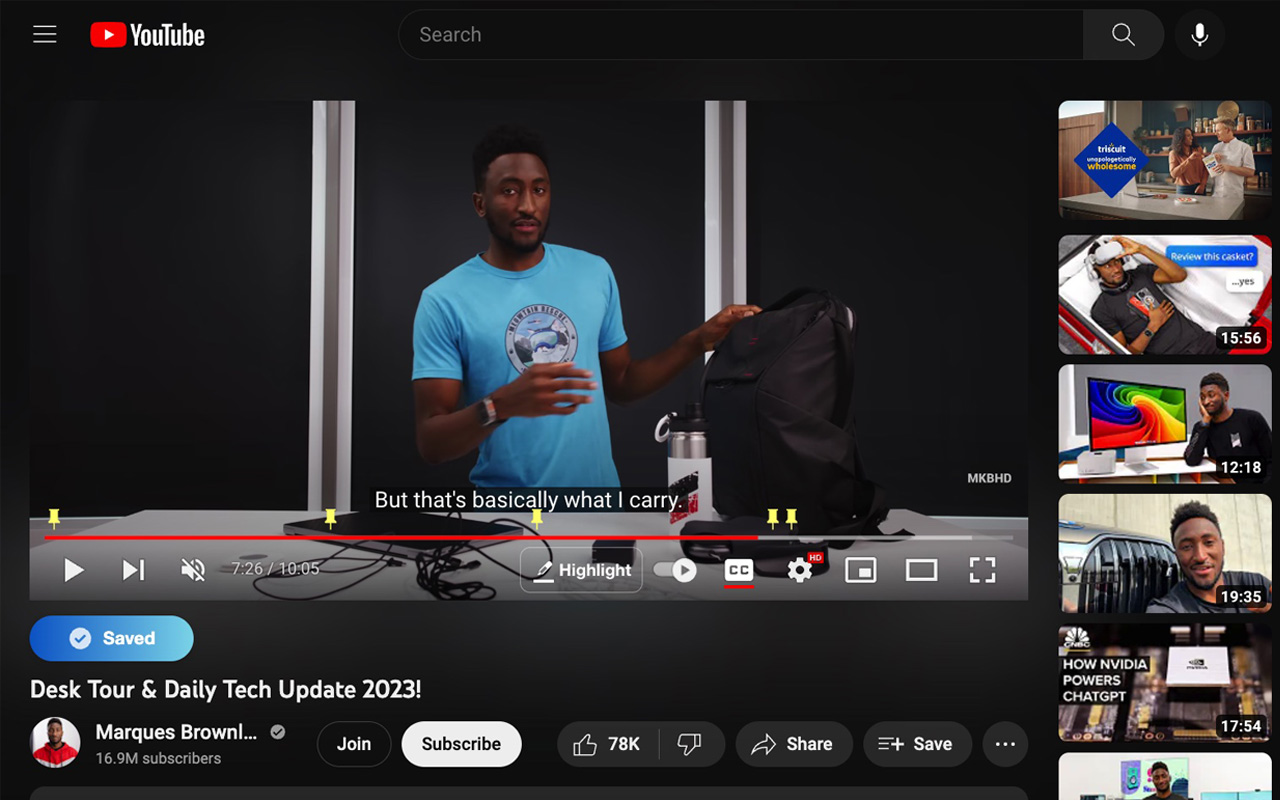Open player settings gear
Image resolution: width=1280 pixels, height=800 pixels.
click(x=800, y=570)
